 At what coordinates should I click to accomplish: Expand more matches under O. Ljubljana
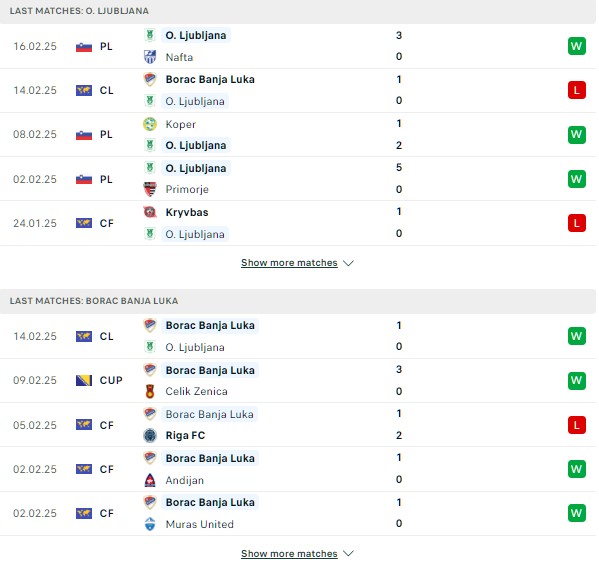click(x=289, y=263)
